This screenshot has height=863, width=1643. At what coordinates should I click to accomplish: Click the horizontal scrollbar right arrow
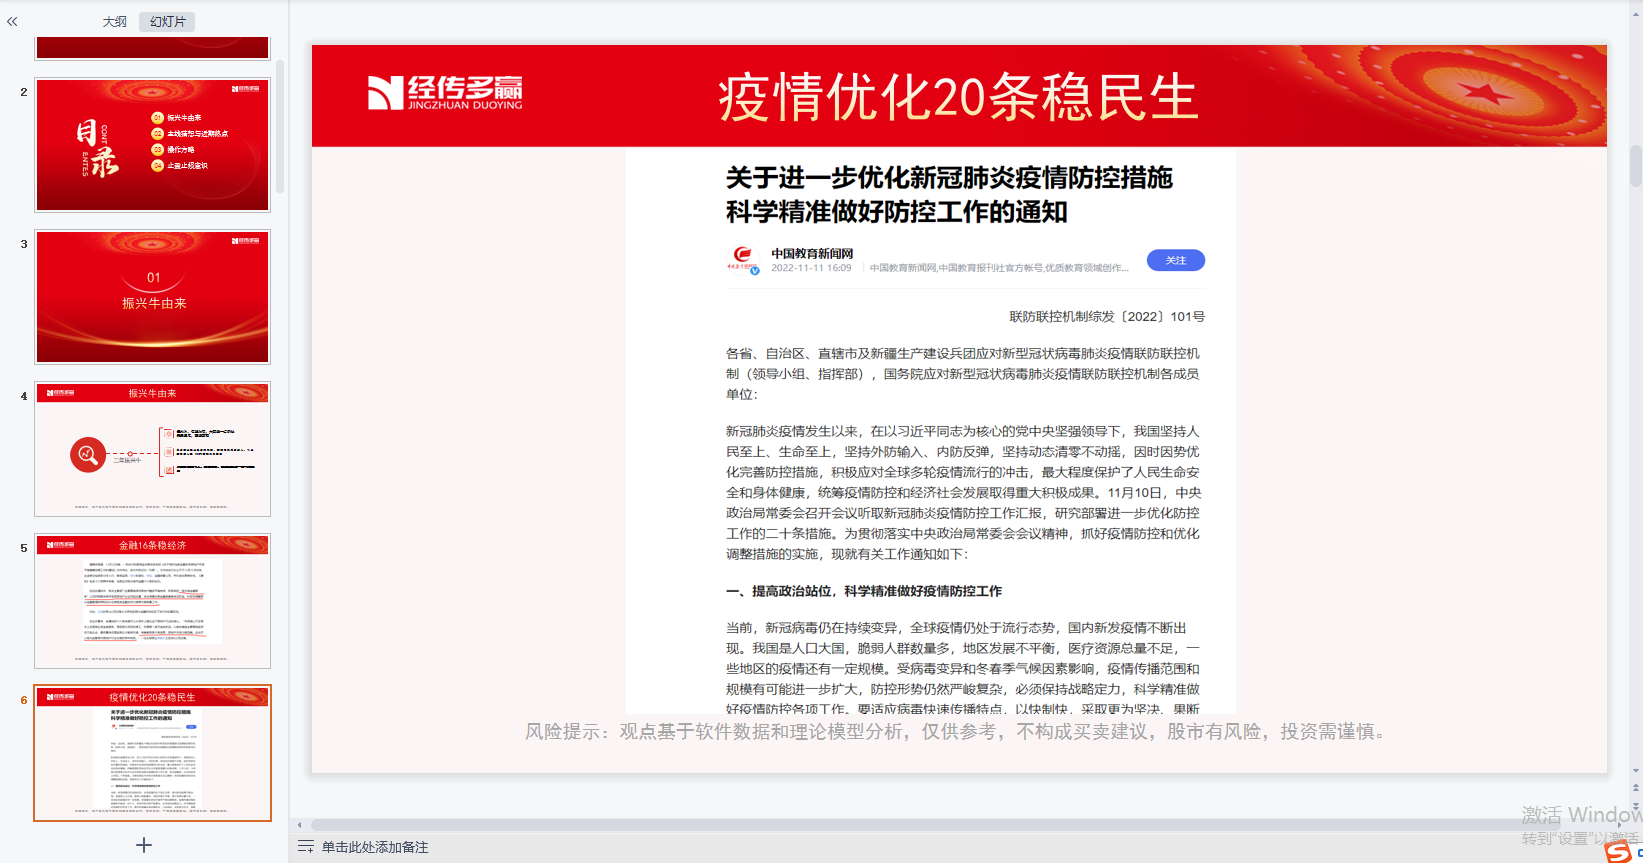1621,825
